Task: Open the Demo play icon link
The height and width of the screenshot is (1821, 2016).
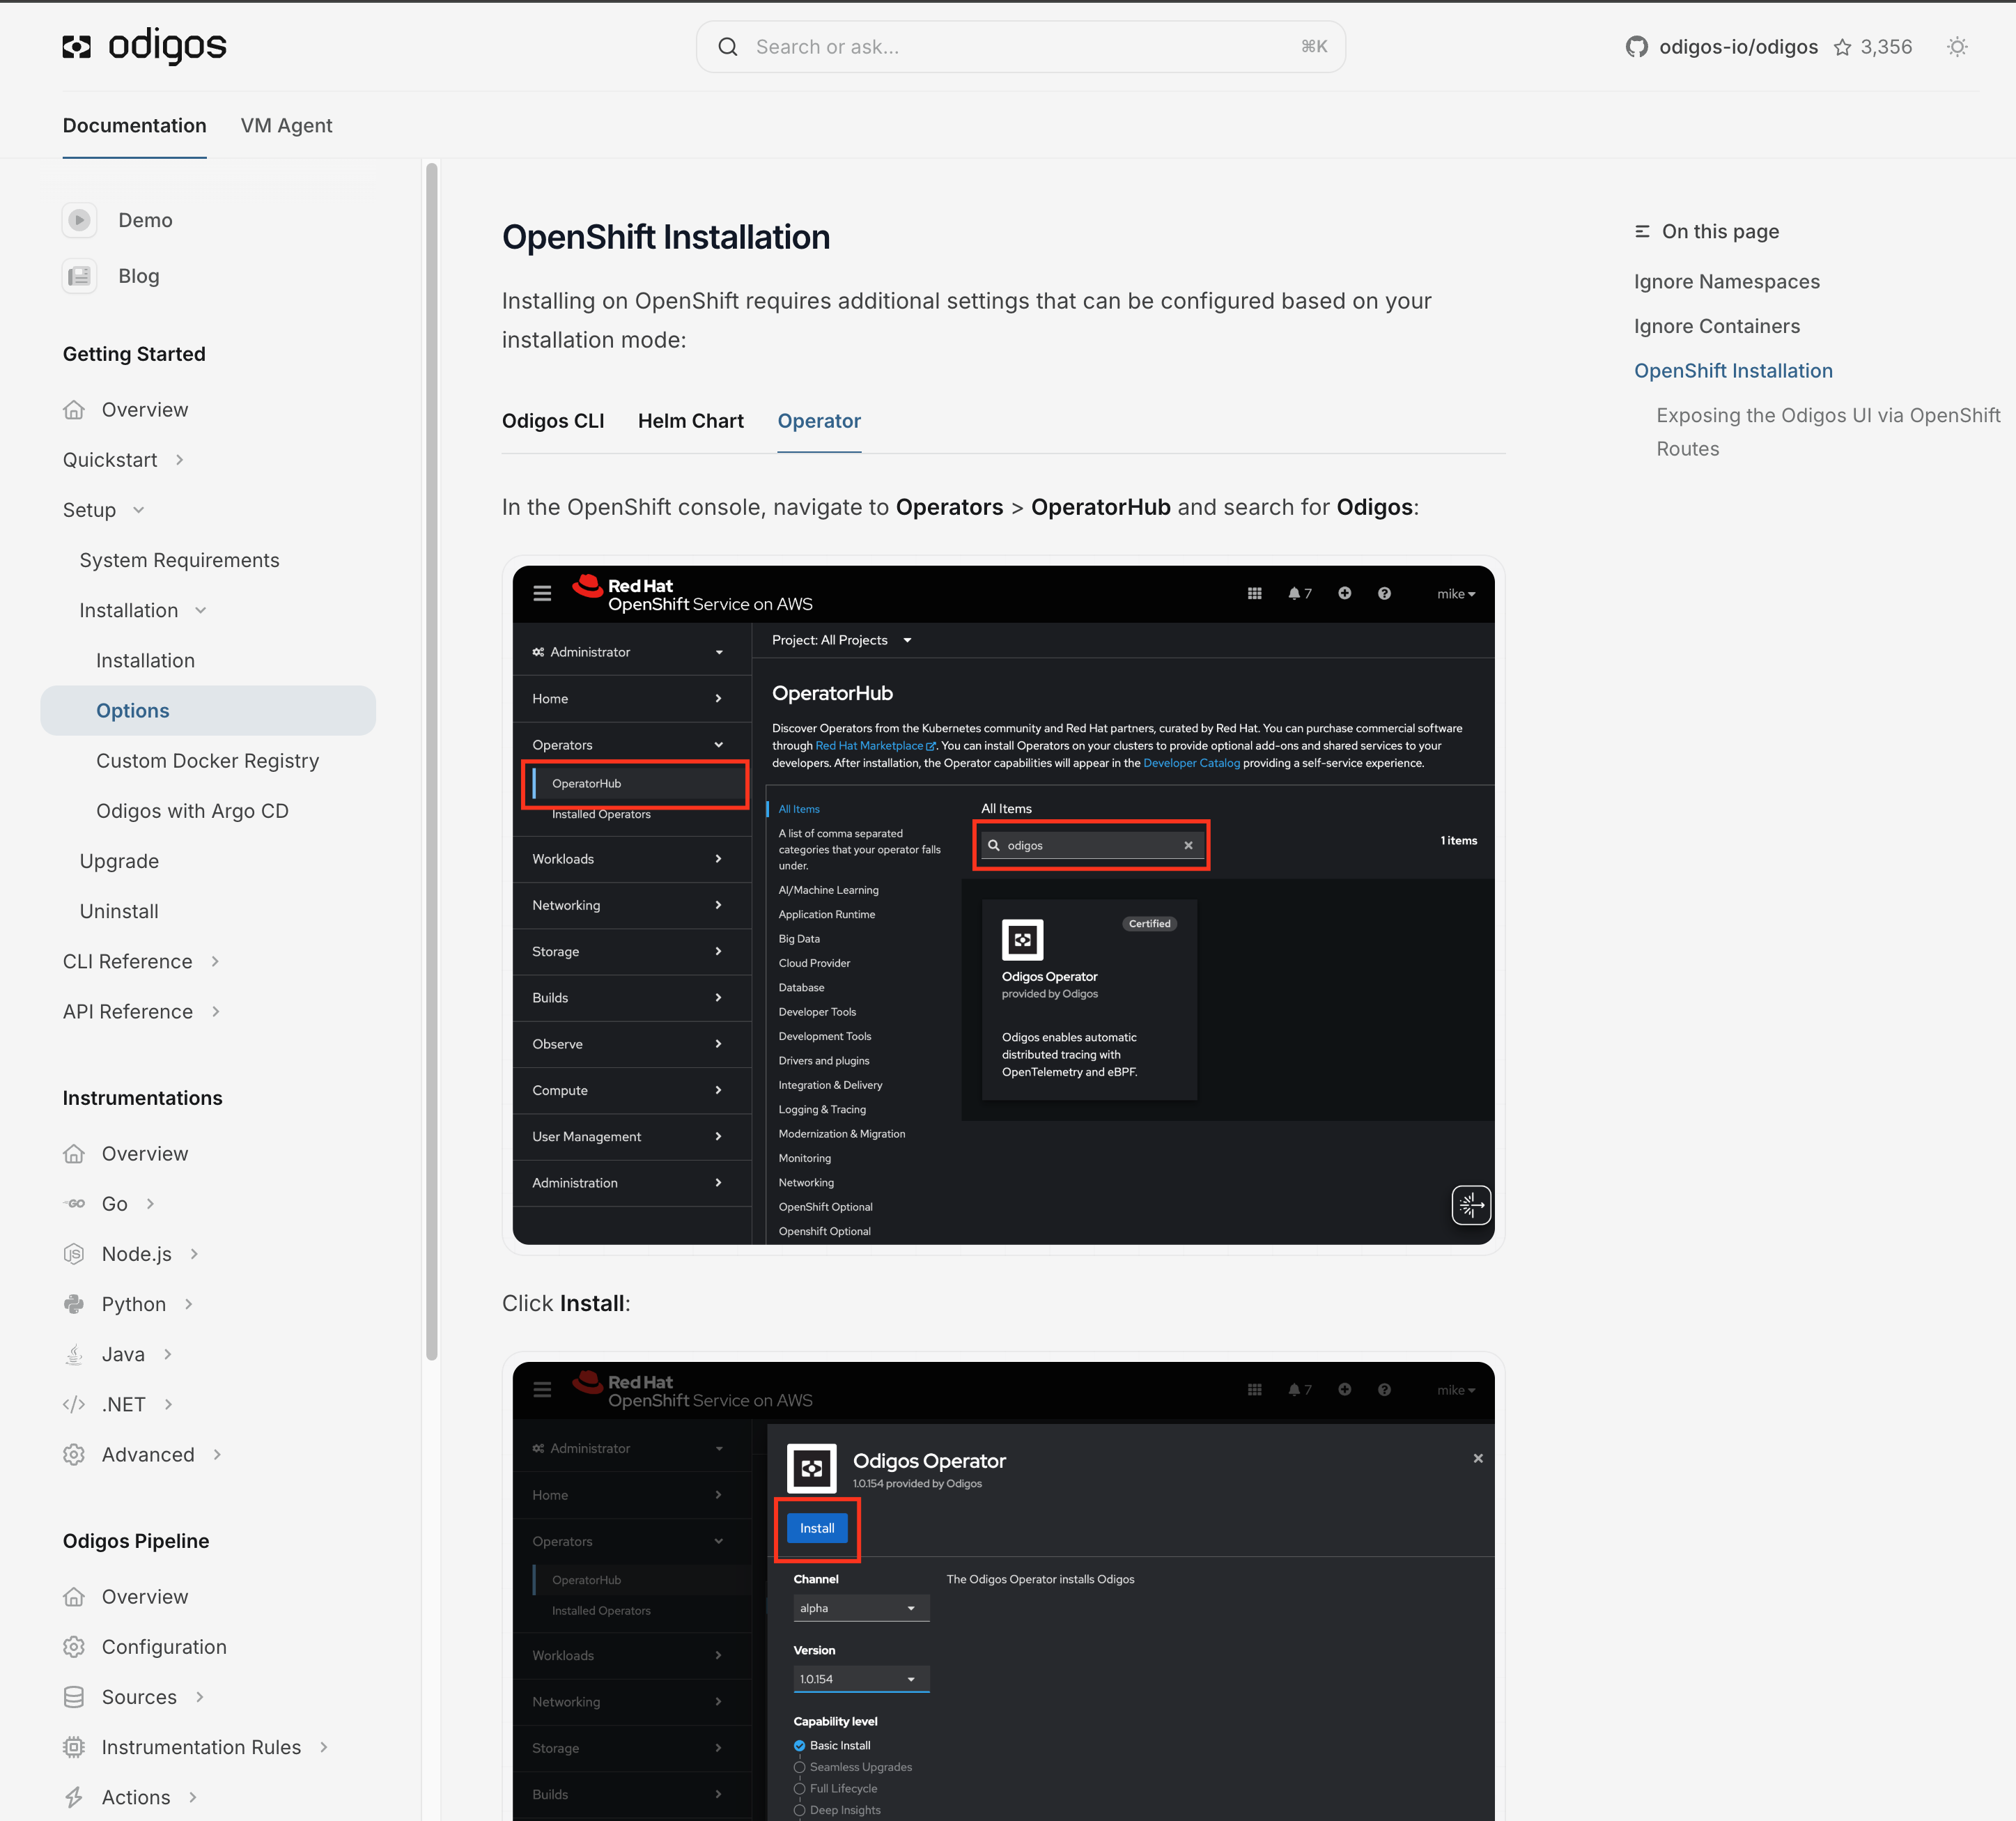Action: pos(79,220)
